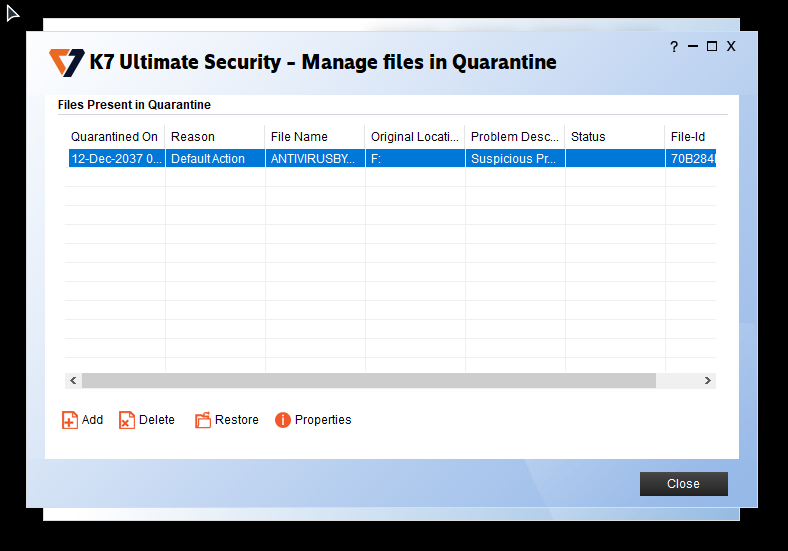The height and width of the screenshot is (551, 788).
Task: Close window with the X icon
Action: click(731, 46)
